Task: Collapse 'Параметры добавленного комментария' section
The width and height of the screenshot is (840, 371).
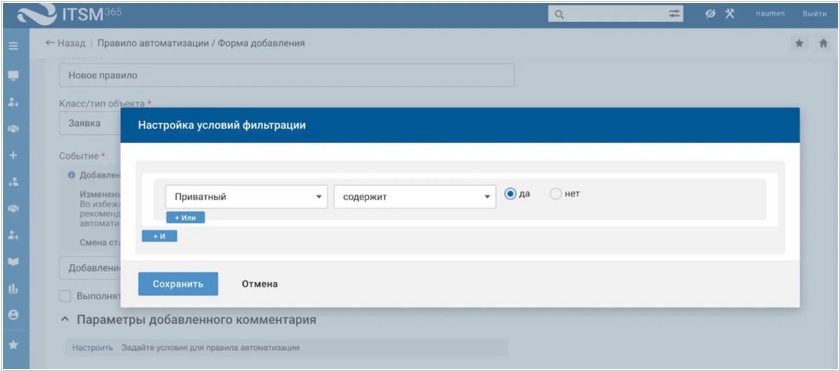Action: tap(65, 320)
